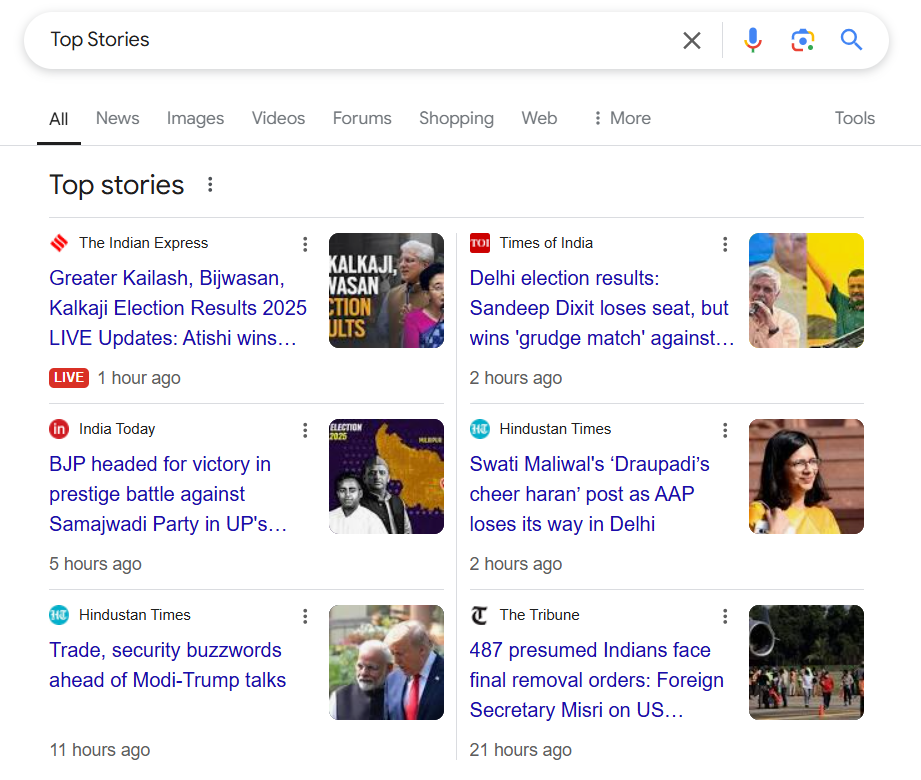Viewport: 921px width, 780px height.
Task: Open the Top stories section options menu
Action: click(x=210, y=185)
